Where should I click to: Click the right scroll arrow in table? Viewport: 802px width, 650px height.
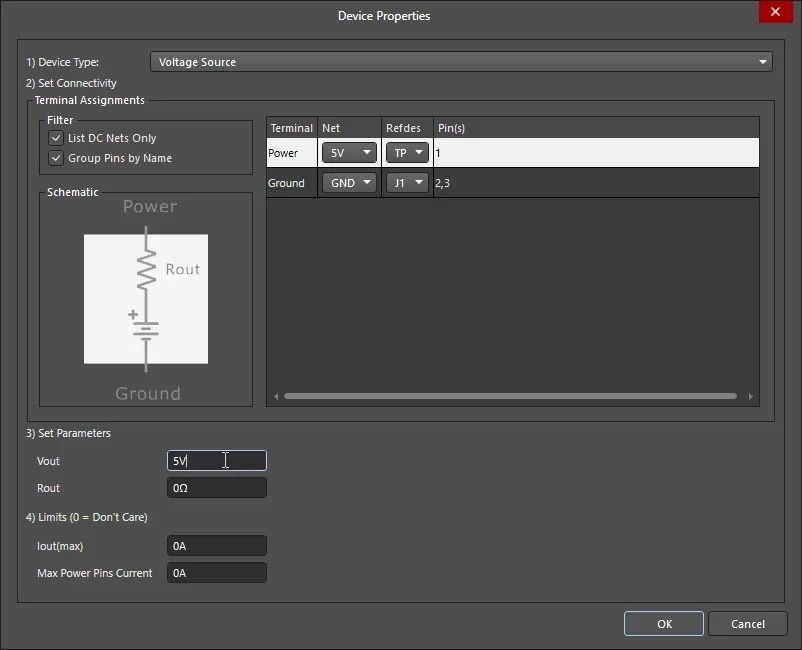(x=751, y=397)
